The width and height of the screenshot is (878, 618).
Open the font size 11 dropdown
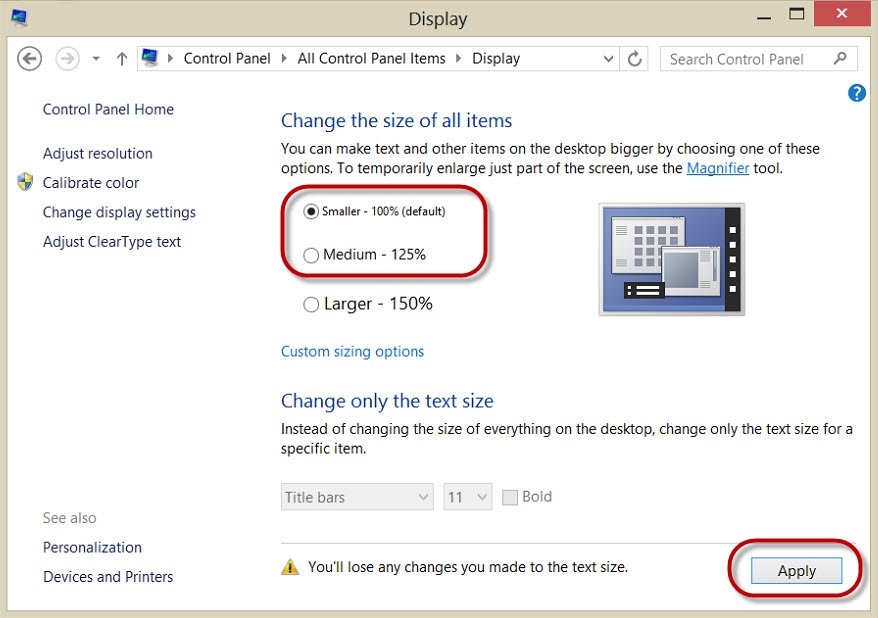(x=468, y=497)
